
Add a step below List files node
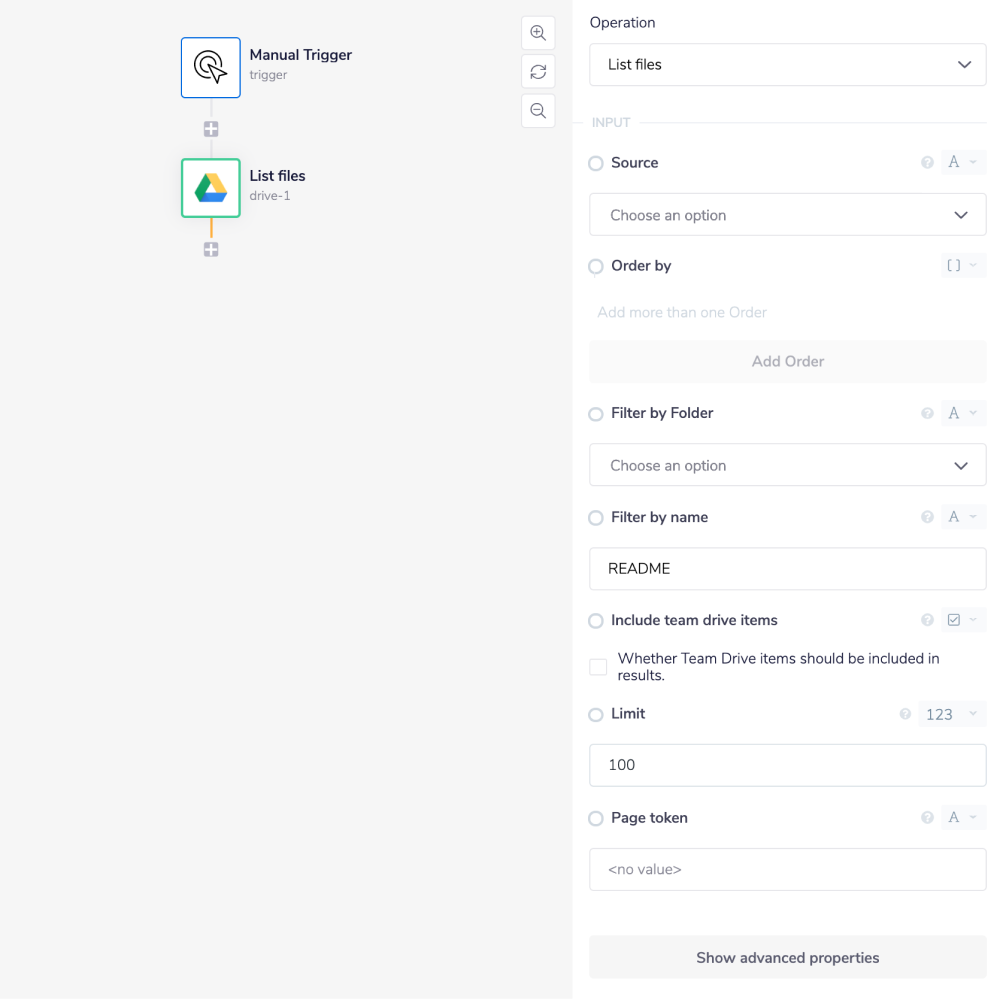211,250
